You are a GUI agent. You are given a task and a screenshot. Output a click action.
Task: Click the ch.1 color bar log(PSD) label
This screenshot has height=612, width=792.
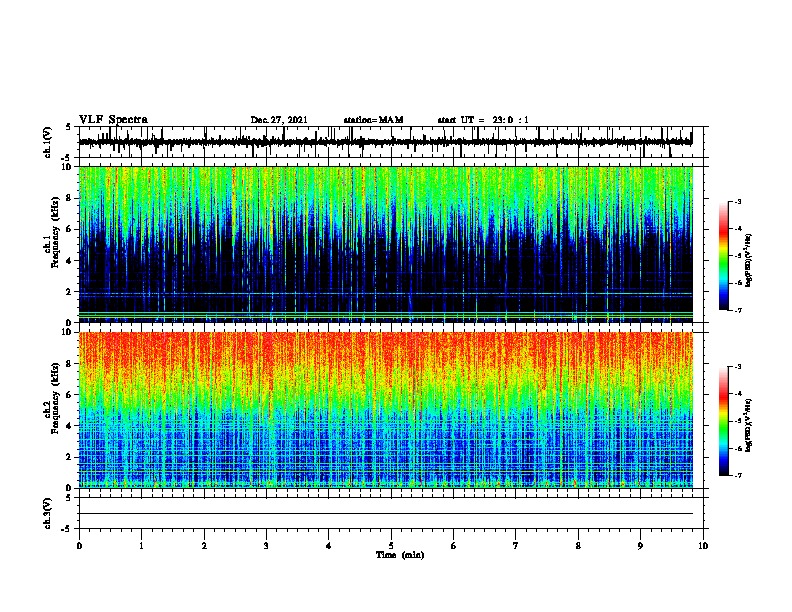(749, 260)
